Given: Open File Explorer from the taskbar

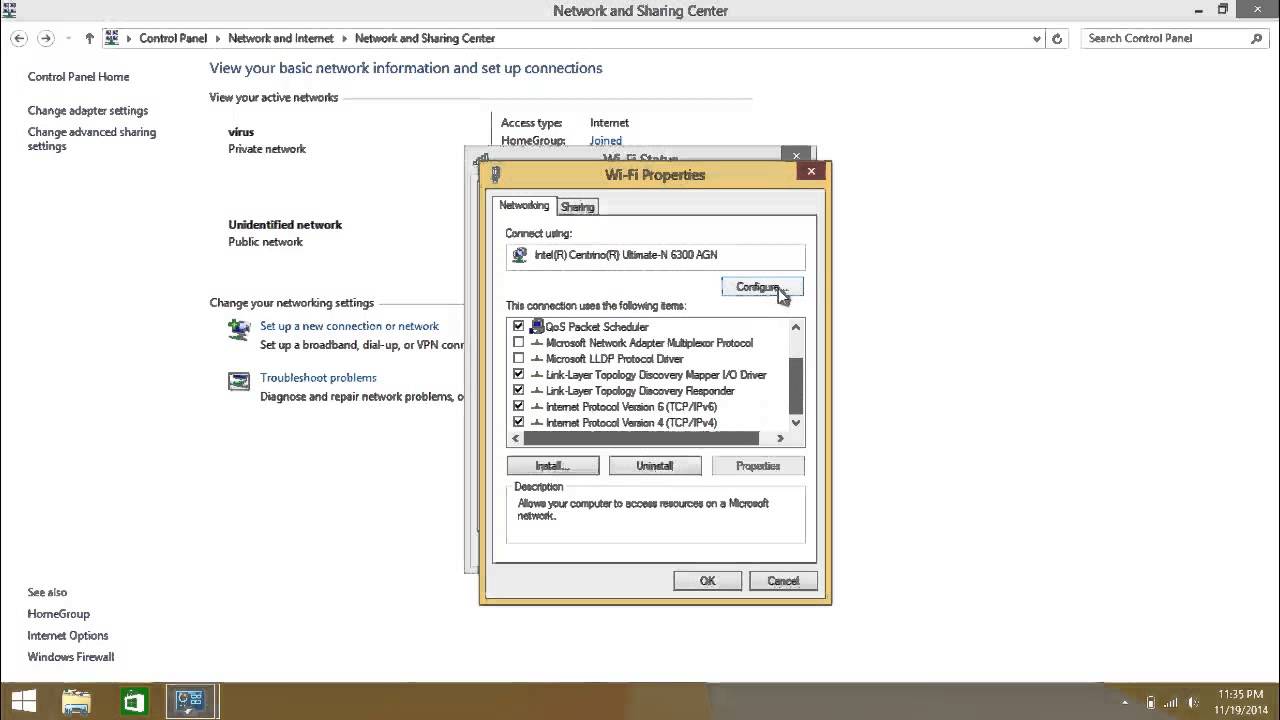Looking at the screenshot, I should [x=76, y=701].
